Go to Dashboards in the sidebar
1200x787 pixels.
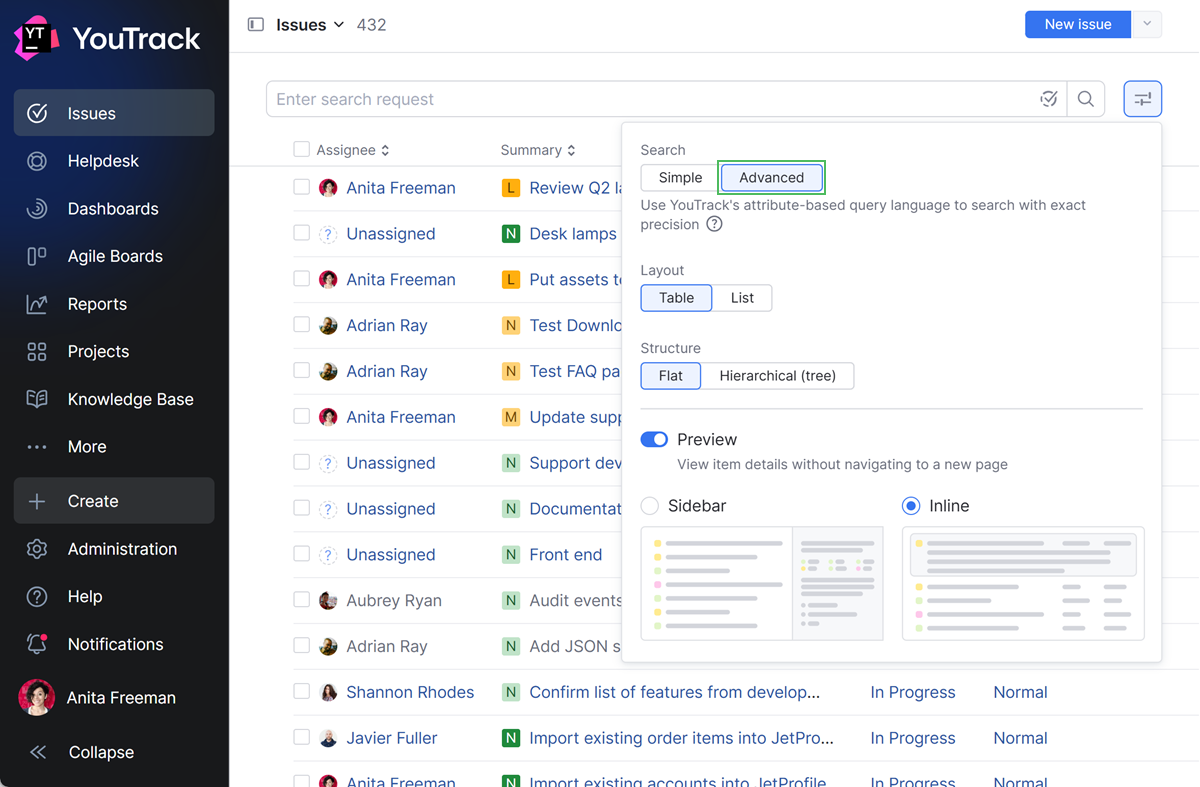(x=114, y=209)
